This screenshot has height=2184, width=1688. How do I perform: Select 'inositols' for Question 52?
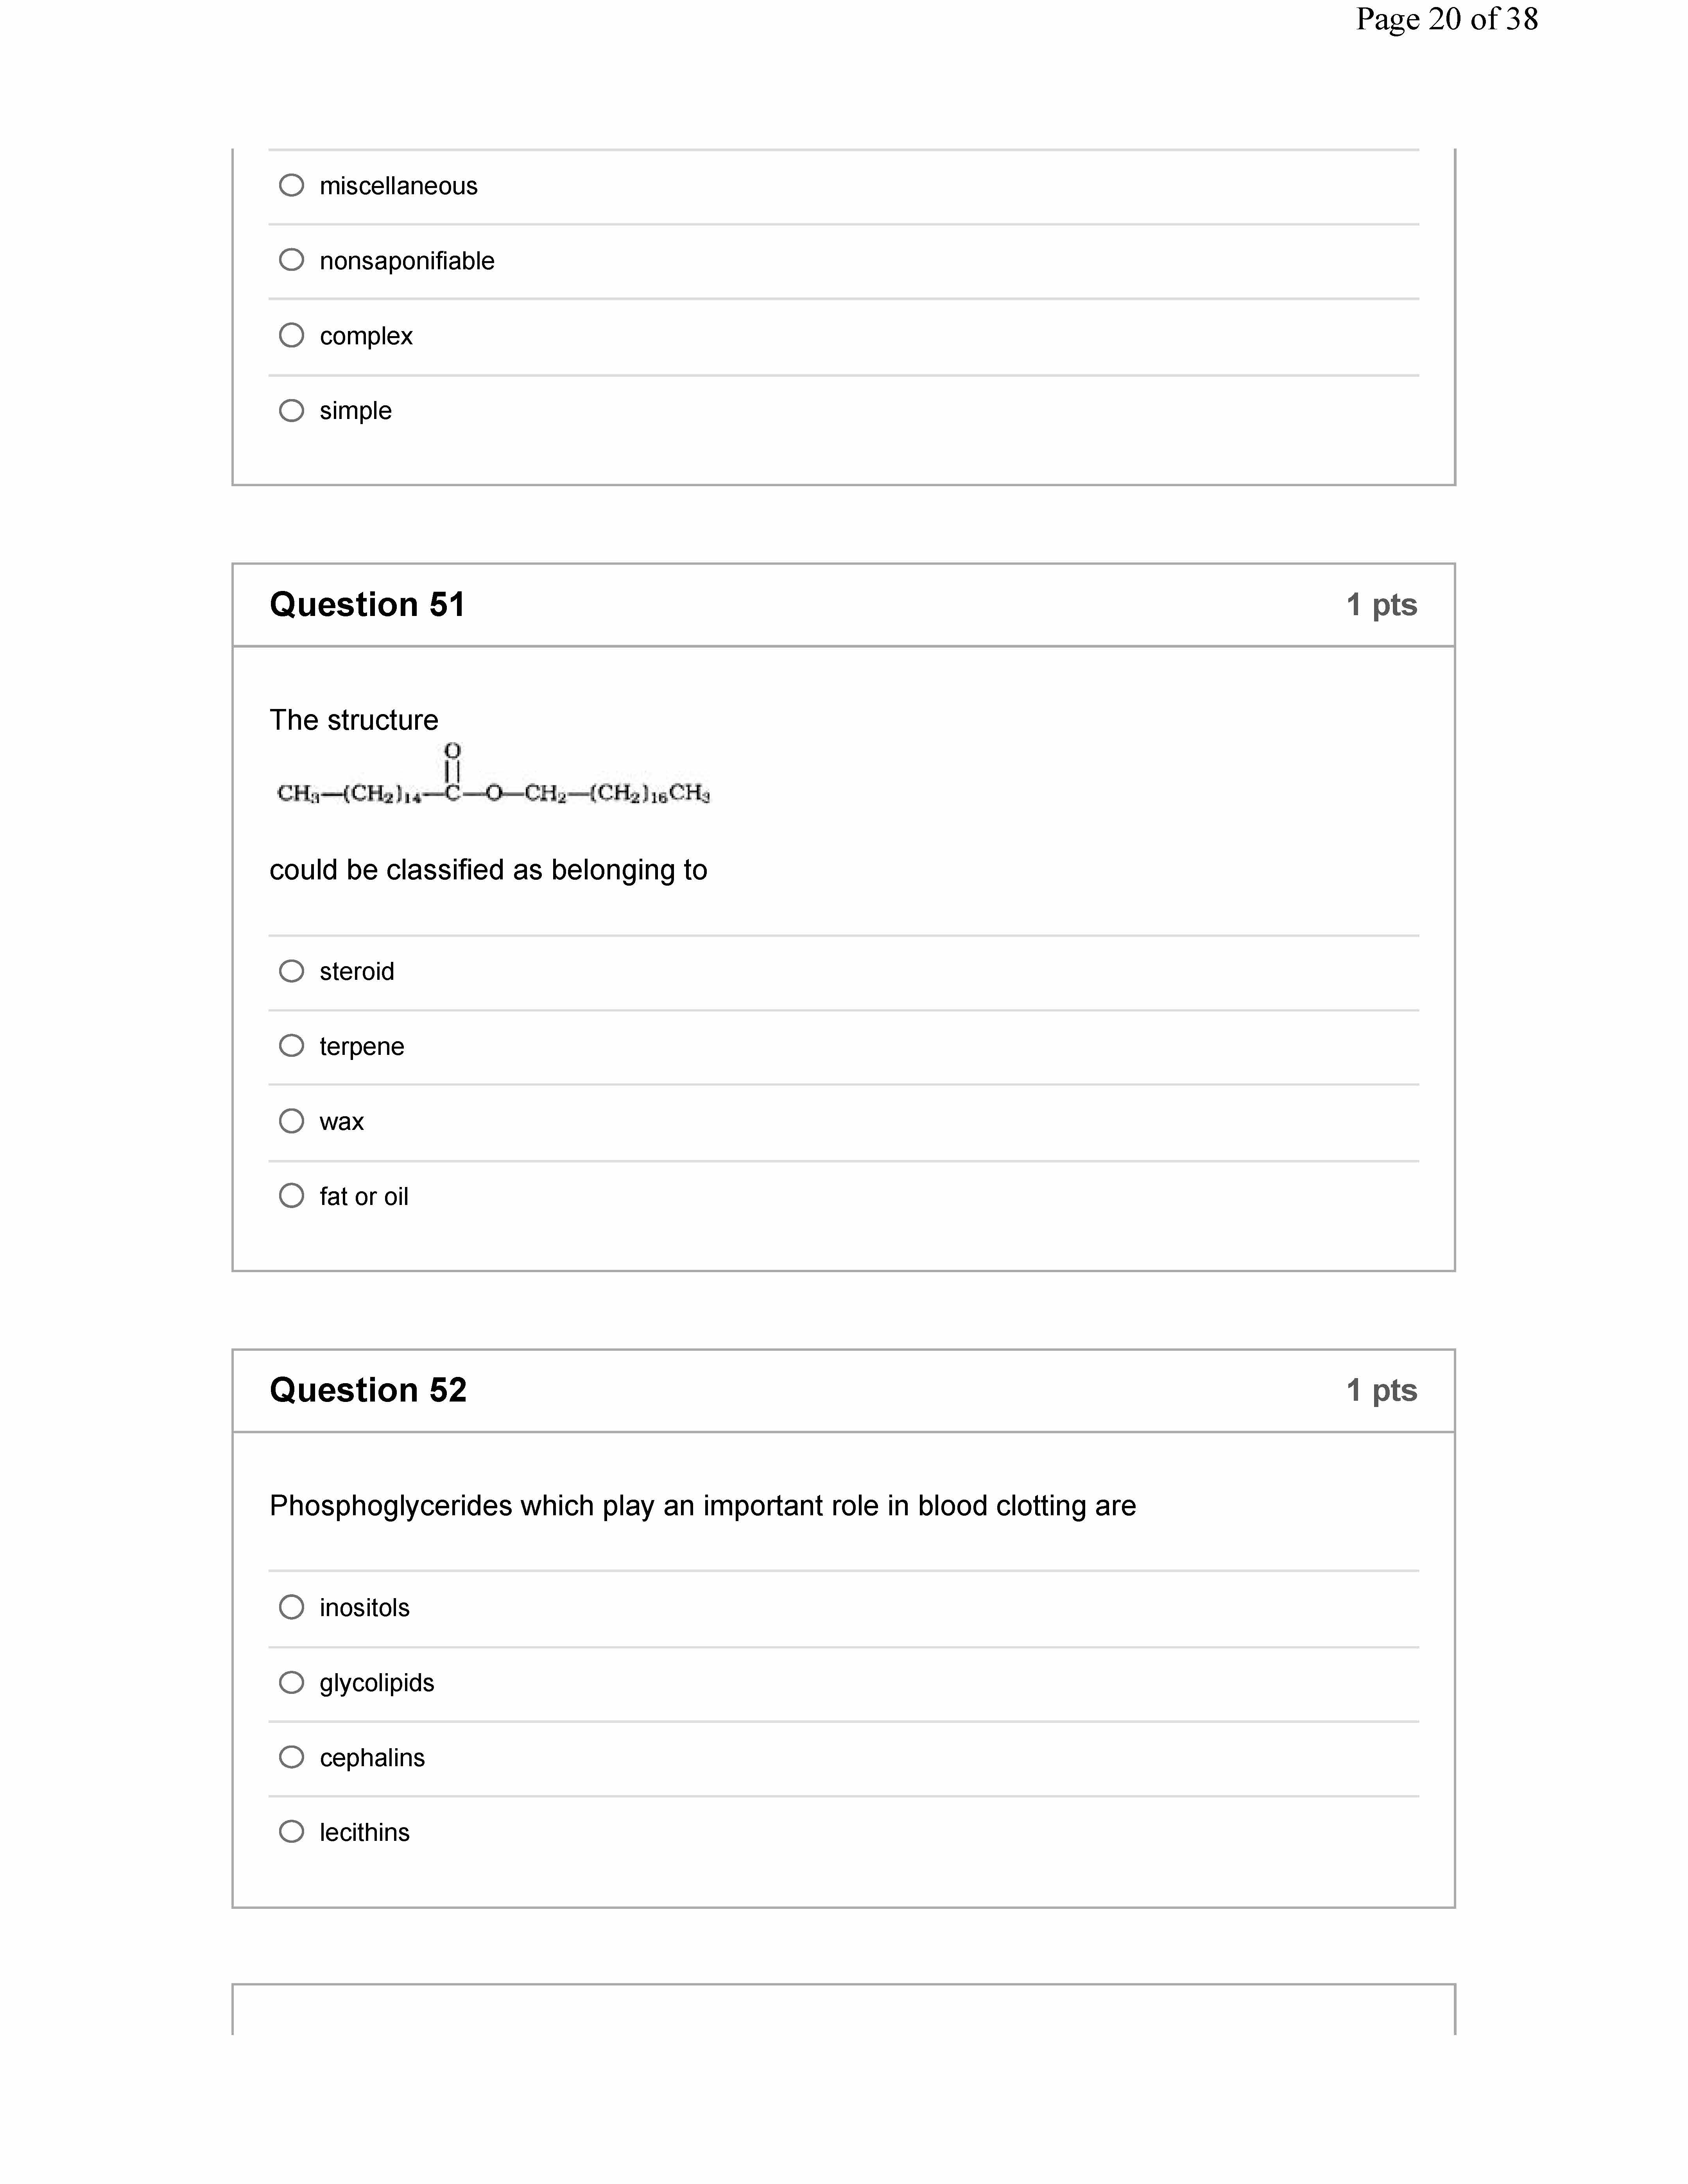tap(291, 1607)
